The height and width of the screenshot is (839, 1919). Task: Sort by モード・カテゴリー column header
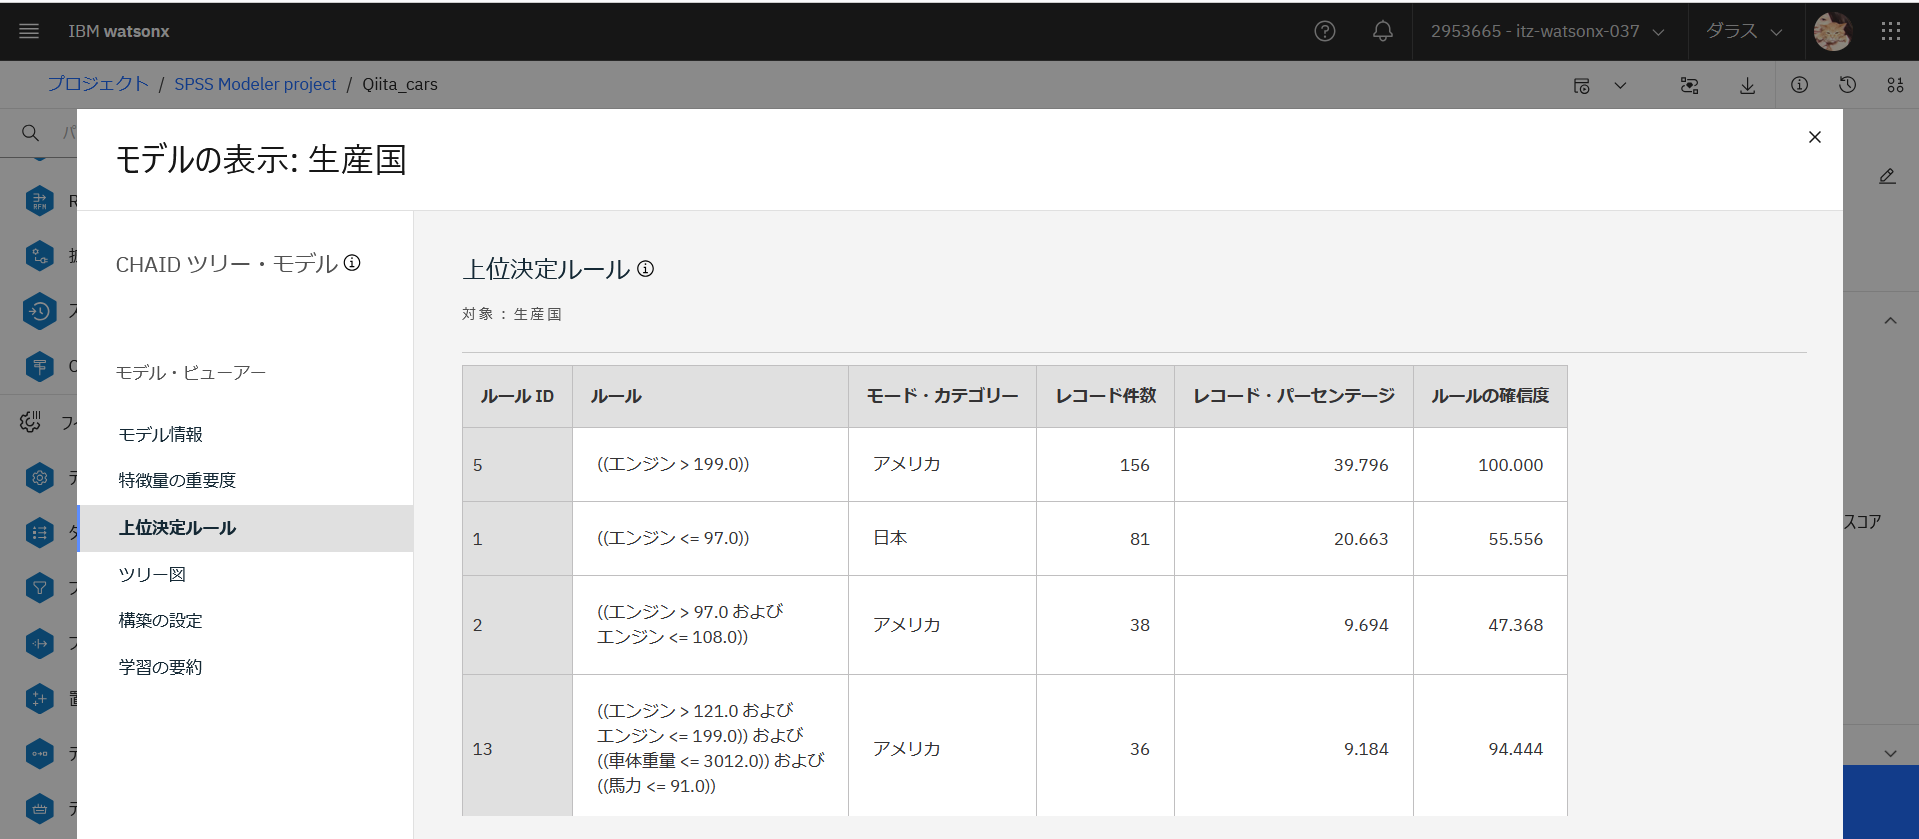pyautogui.click(x=942, y=396)
